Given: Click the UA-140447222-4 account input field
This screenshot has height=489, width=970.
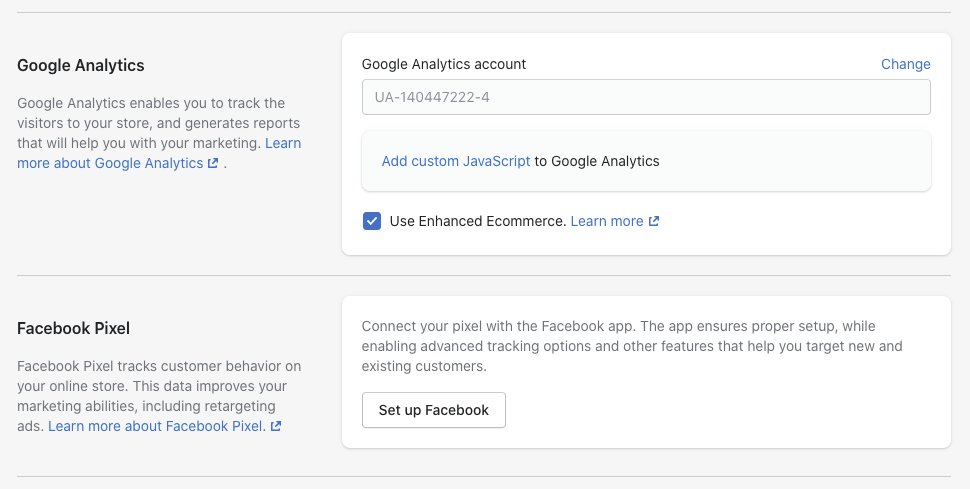Looking at the screenshot, I should point(645,98).
